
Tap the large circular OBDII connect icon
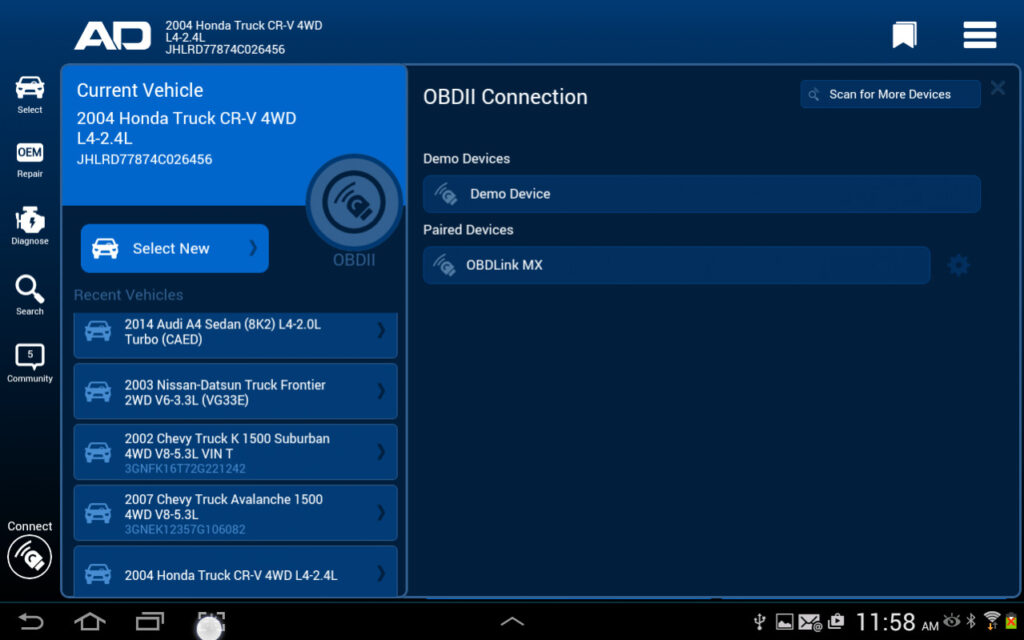tap(353, 201)
